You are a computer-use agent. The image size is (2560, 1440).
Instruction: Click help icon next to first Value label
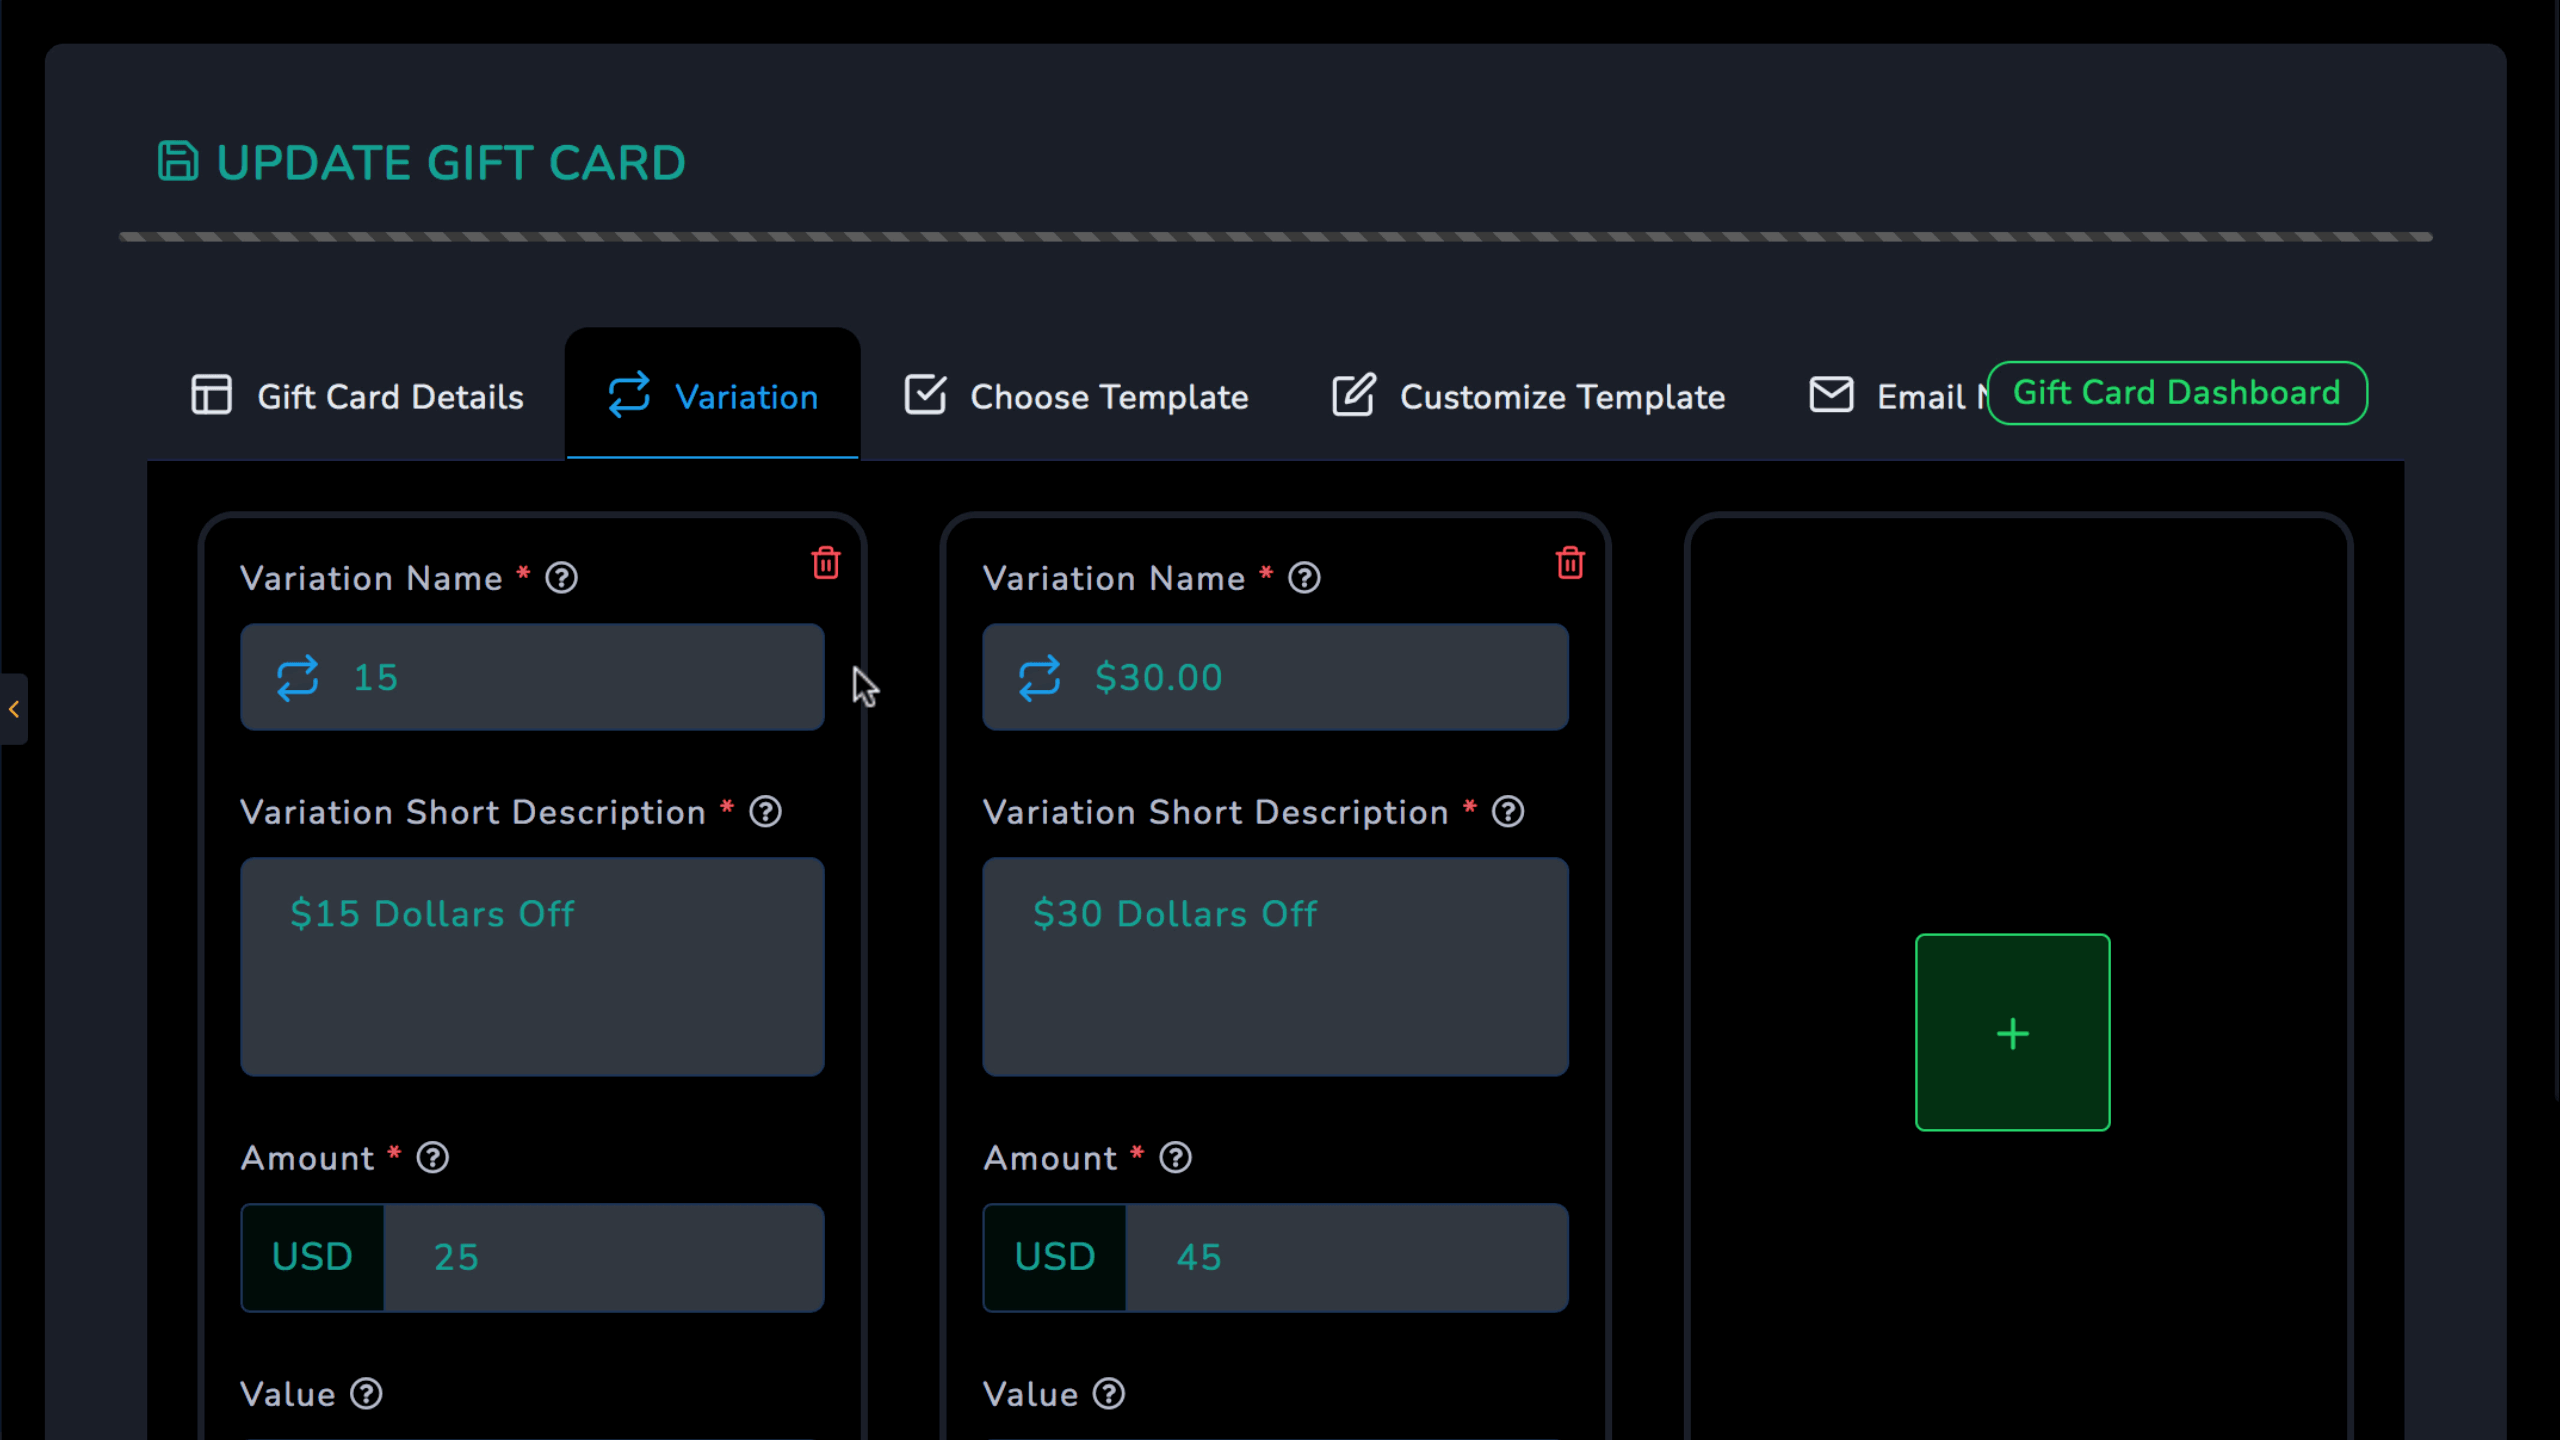[x=366, y=1394]
